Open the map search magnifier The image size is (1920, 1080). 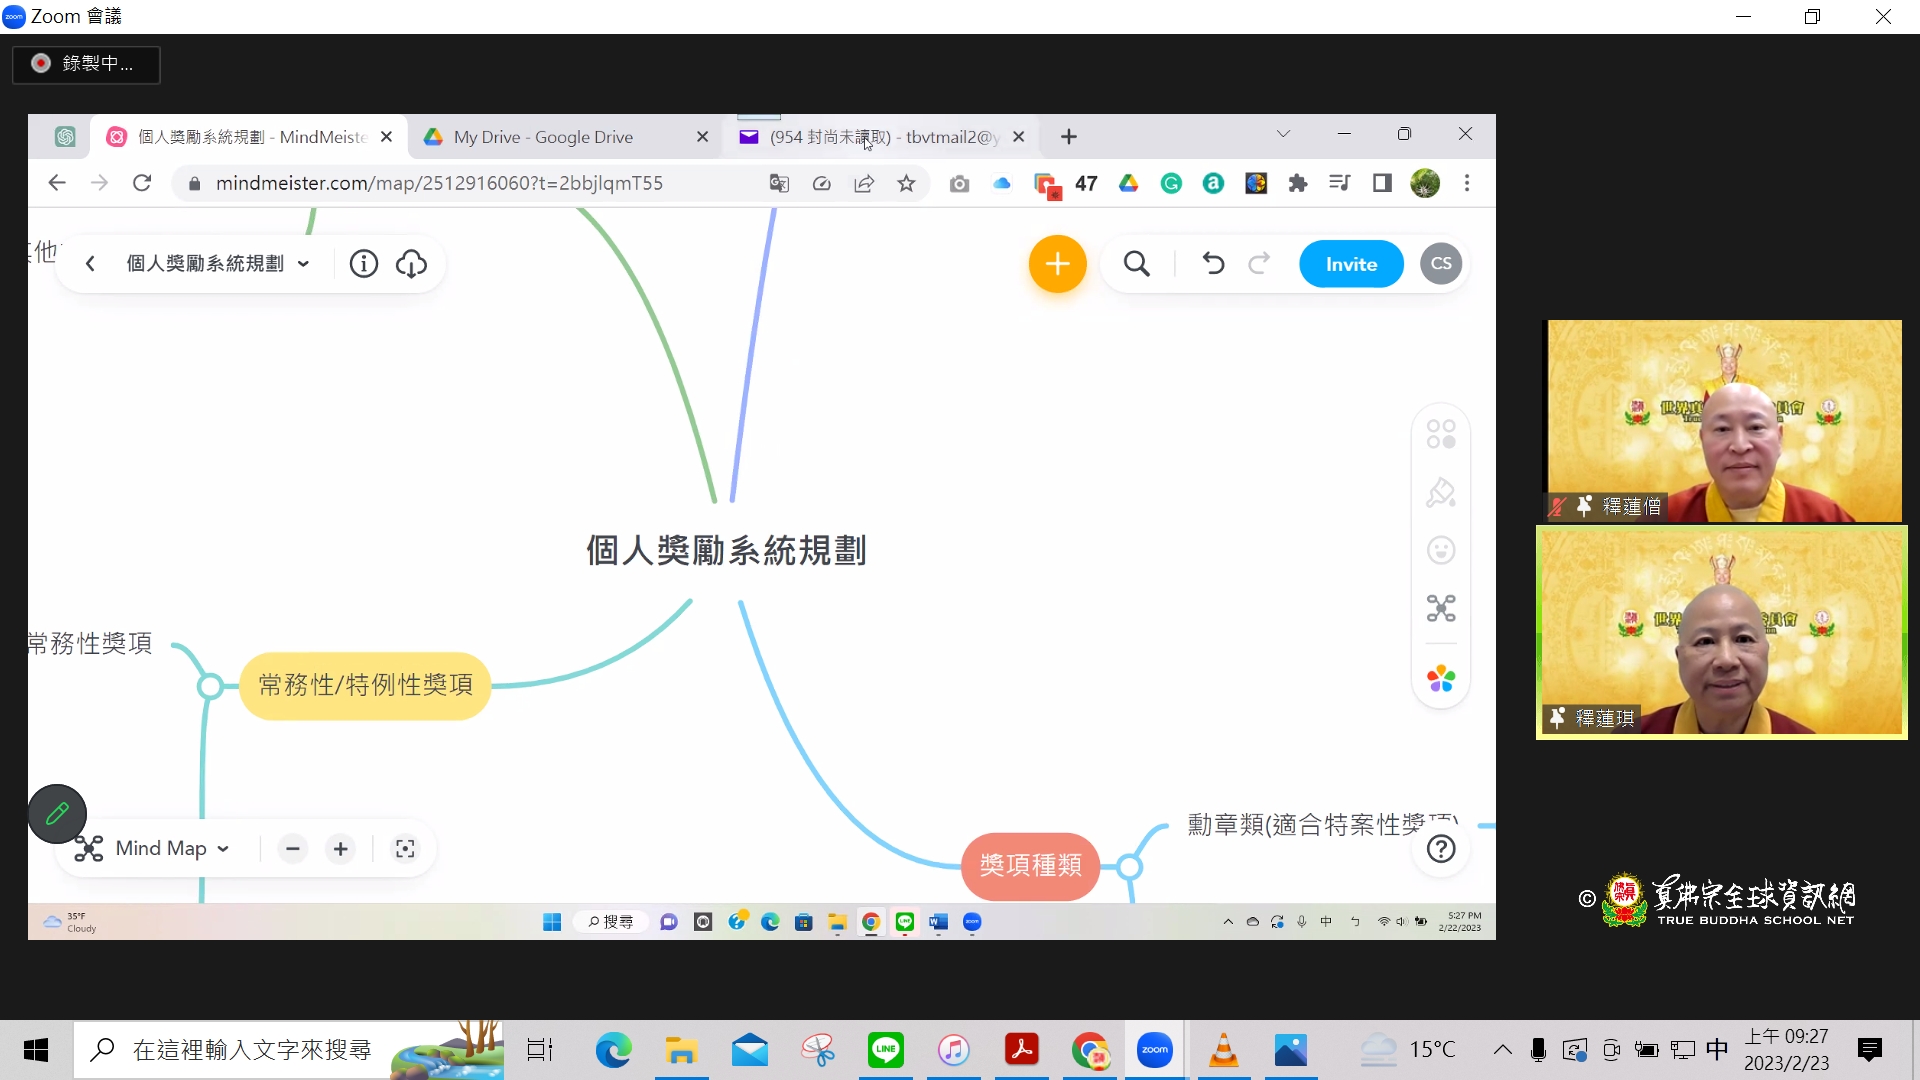coord(1136,264)
